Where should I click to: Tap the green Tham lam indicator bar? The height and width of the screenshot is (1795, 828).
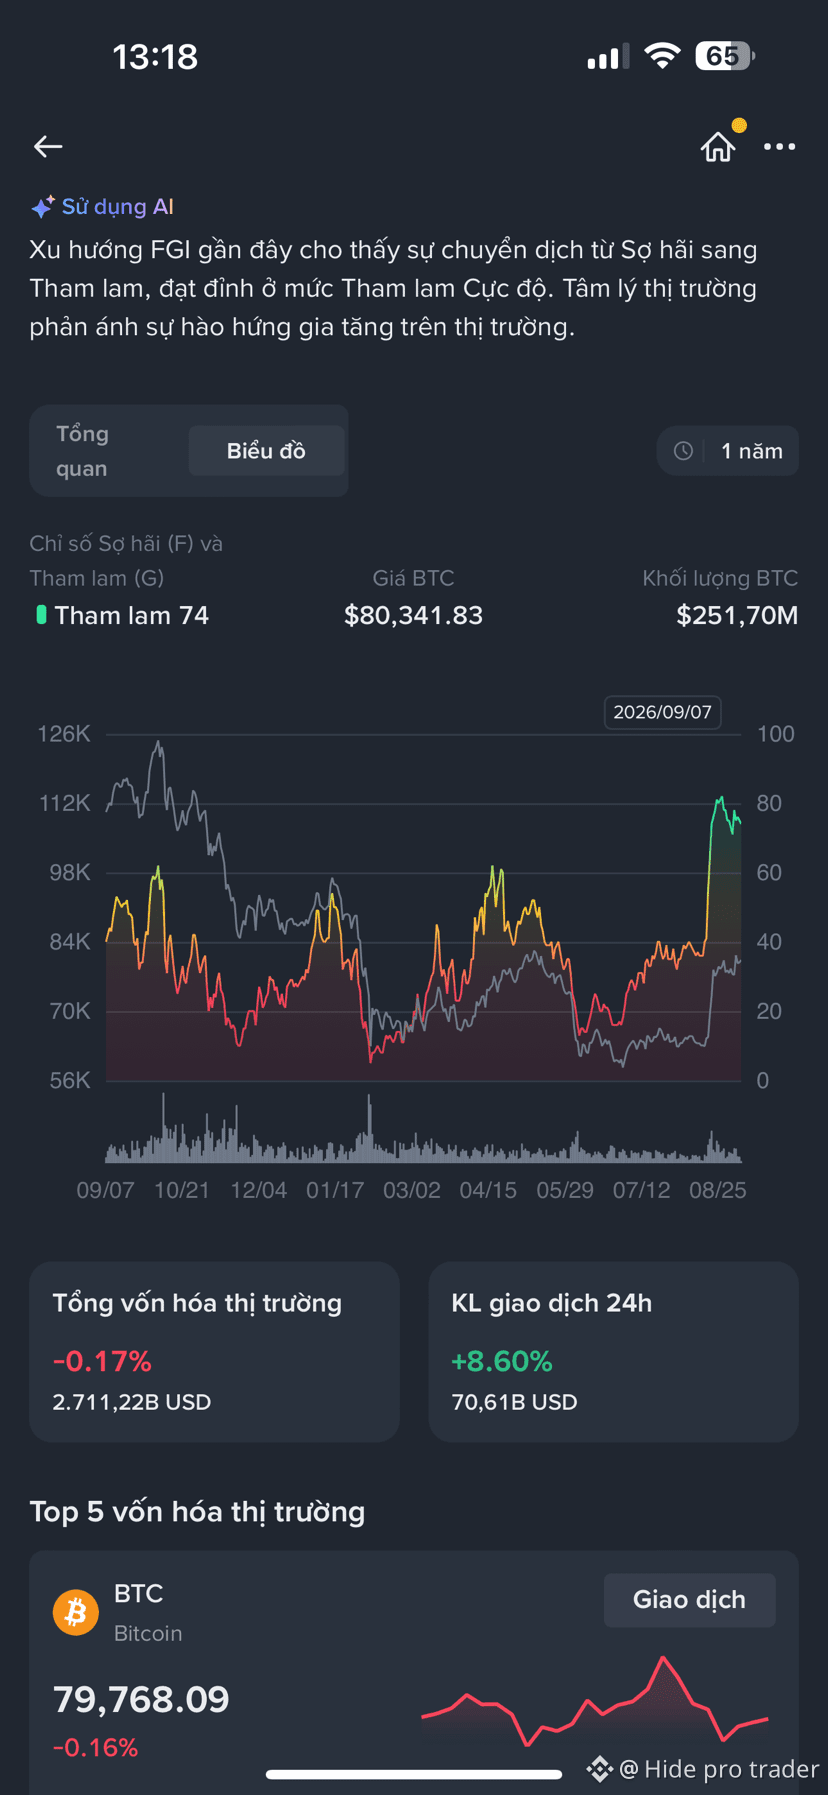coord(41,615)
